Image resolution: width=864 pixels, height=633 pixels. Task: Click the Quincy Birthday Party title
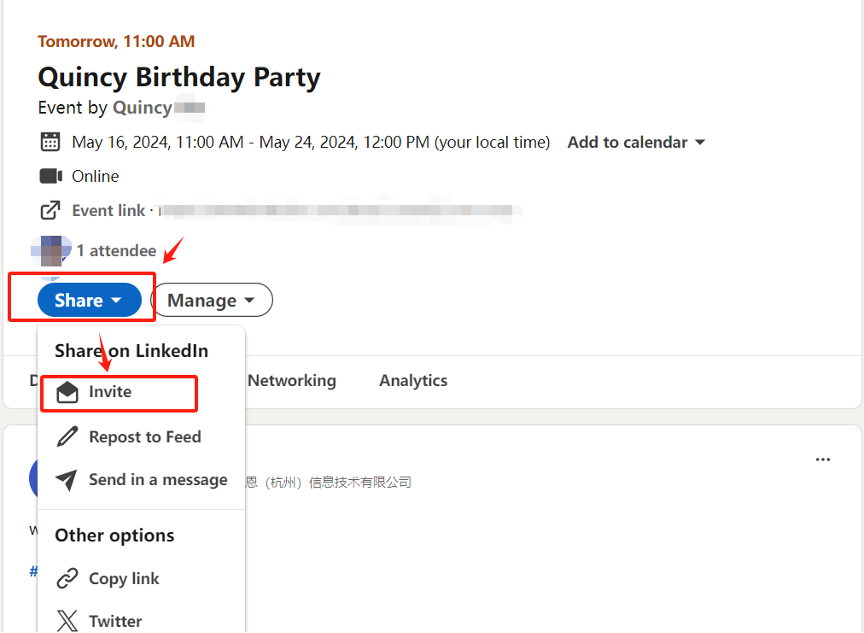[x=179, y=77]
